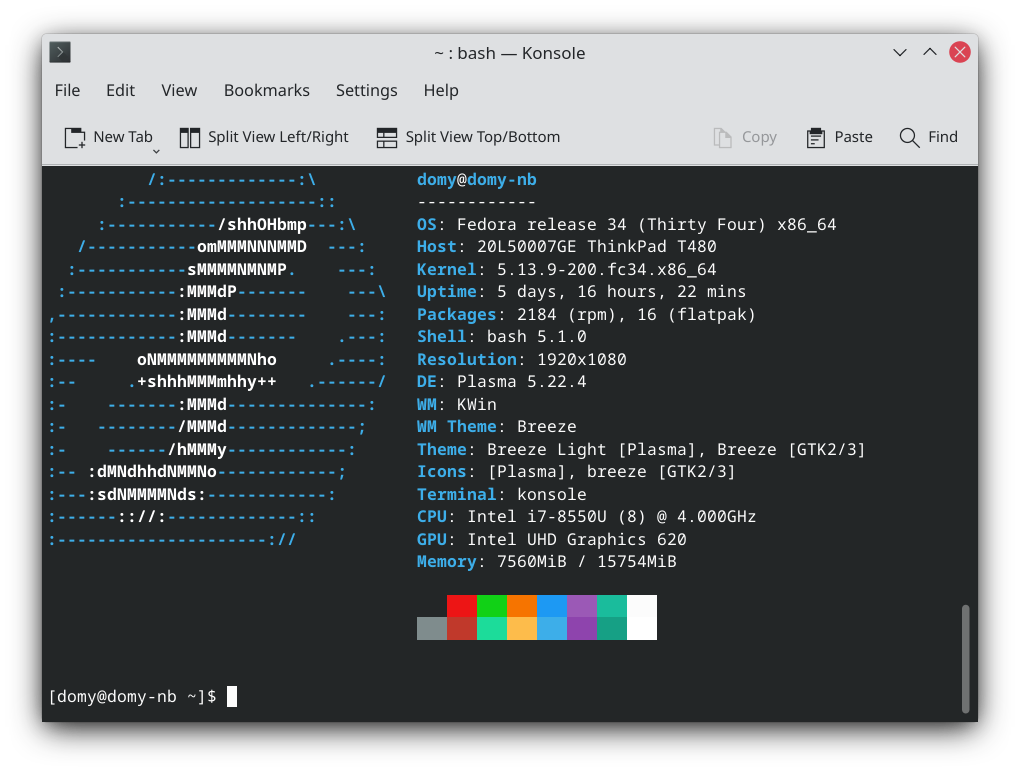Viewport: 1020px width, 772px height.
Task: Click the Copy button label
Action: tap(759, 137)
